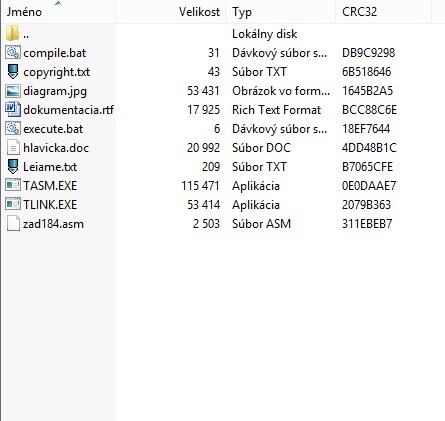This screenshot has height=421, width=445.
Task: Select the compile.bat batch file icon
Action: 13,53
